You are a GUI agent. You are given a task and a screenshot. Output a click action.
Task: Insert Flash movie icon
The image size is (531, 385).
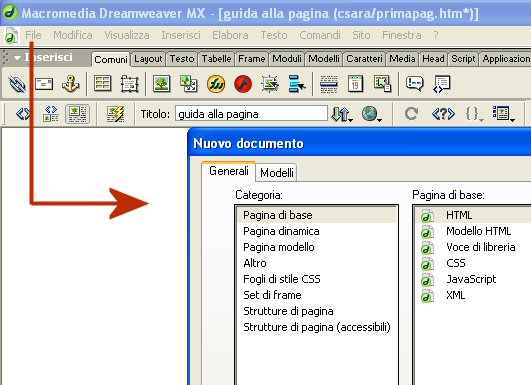click(x=243, y=84)
